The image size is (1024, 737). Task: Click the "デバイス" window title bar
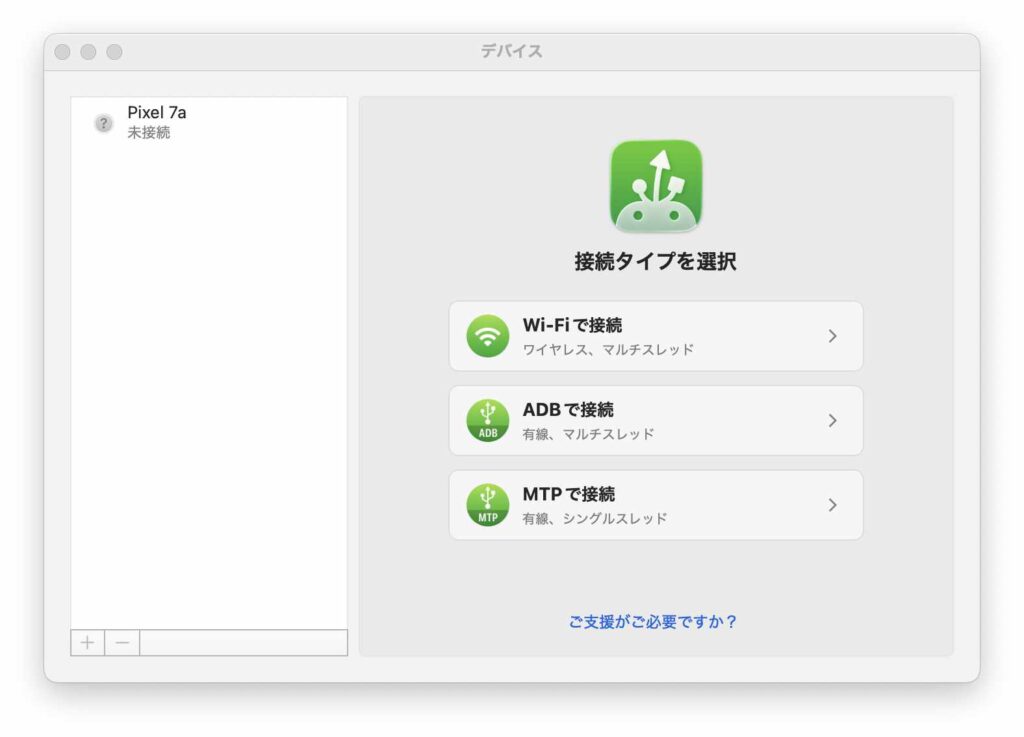tap(512, 51)
